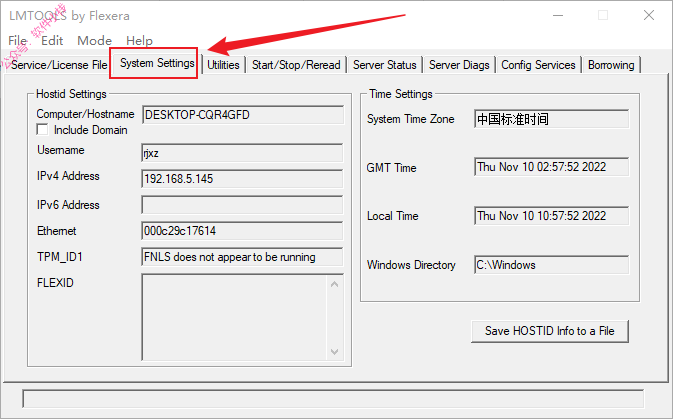Click the status bar at window bottom

333,399
